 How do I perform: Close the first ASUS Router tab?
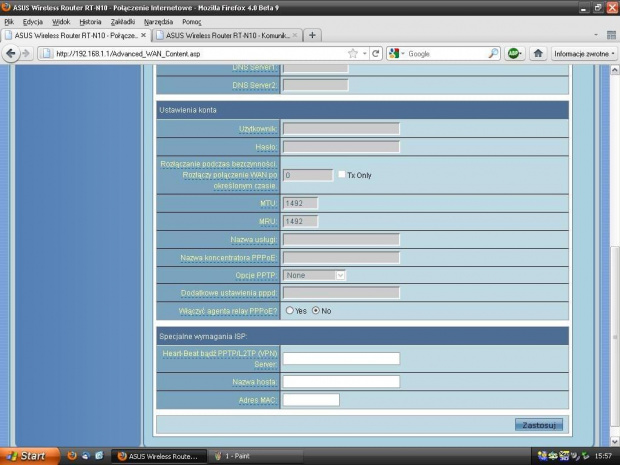(x=143, y=35)
